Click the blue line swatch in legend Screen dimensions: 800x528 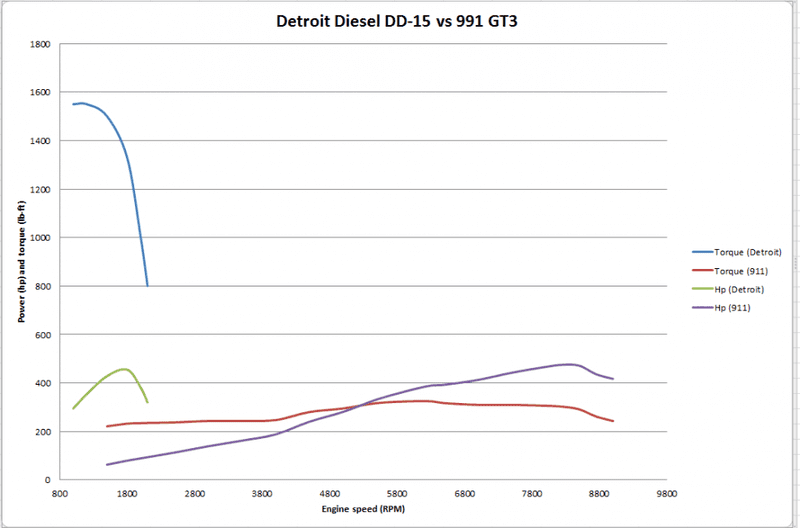(x=701, y=252)
